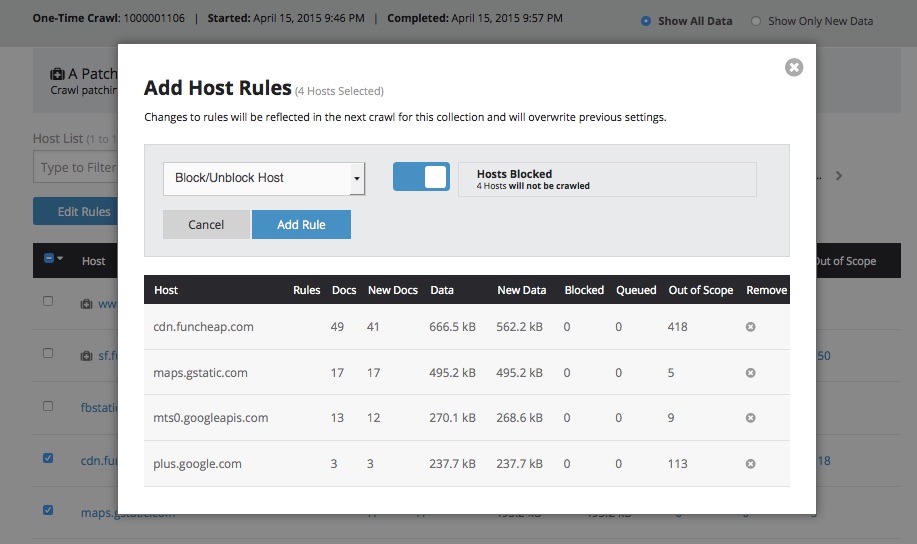Click the Type to Filter input field

pos(76,168)
